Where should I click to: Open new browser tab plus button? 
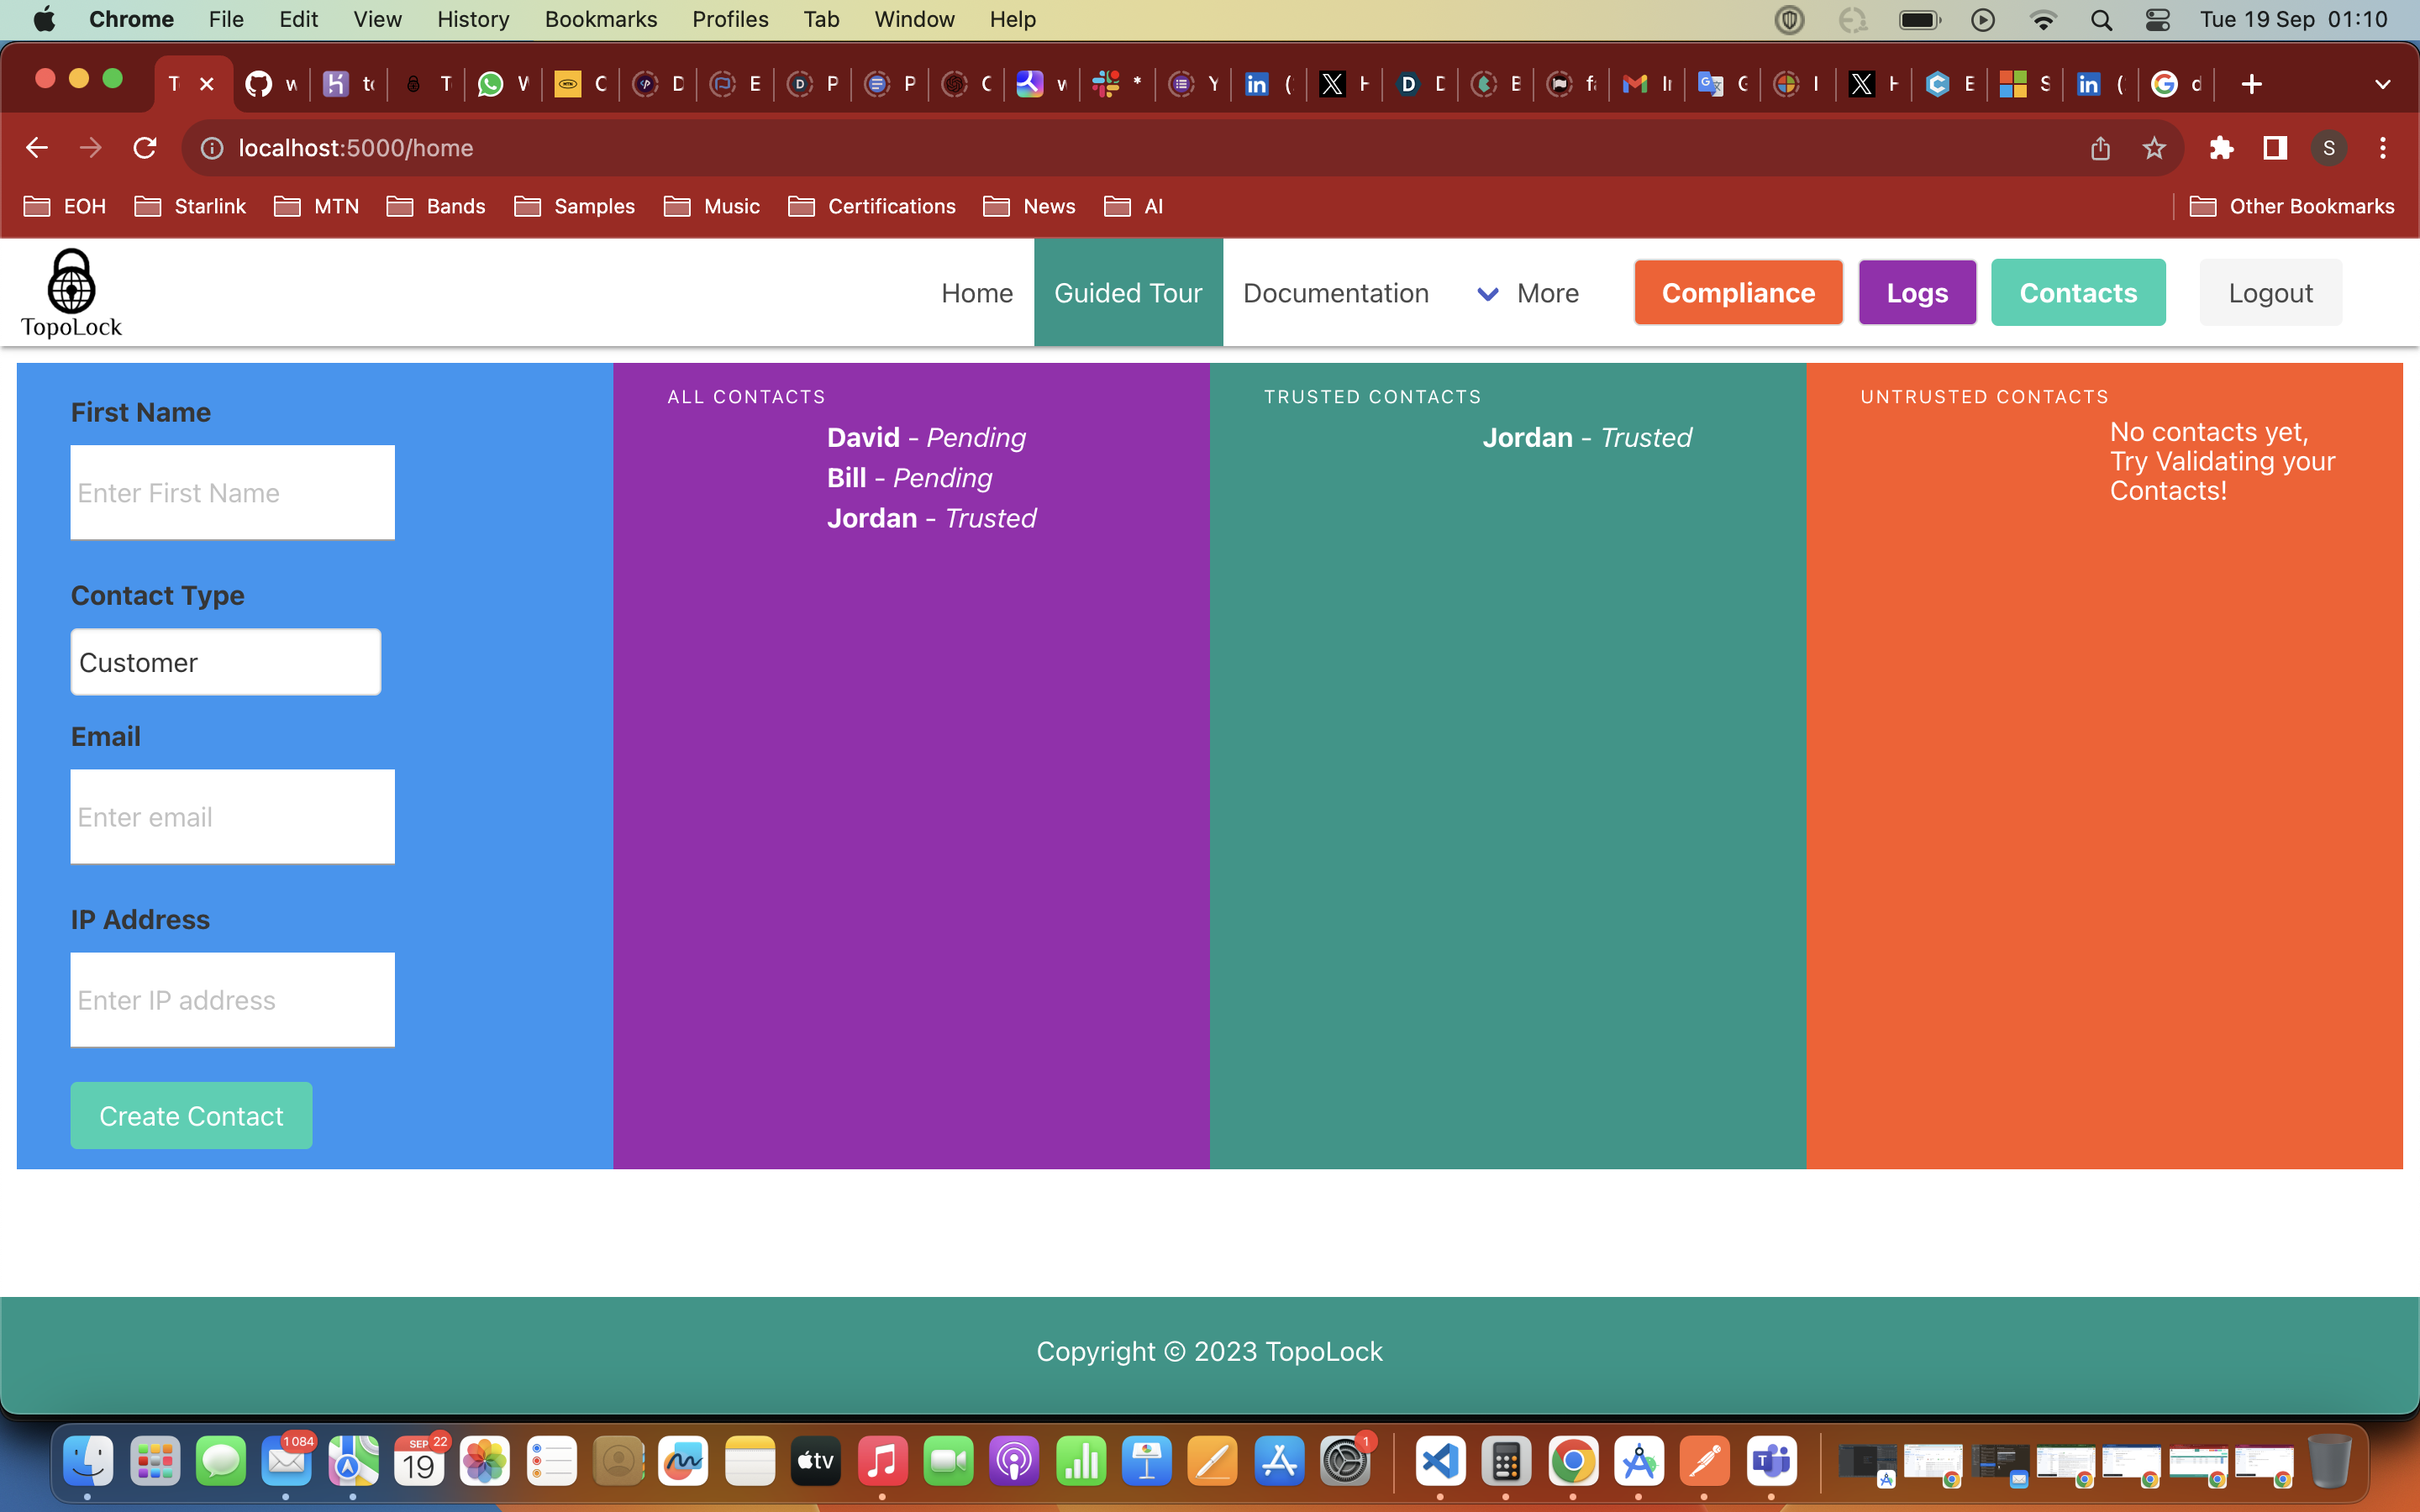coord(2251,84)
